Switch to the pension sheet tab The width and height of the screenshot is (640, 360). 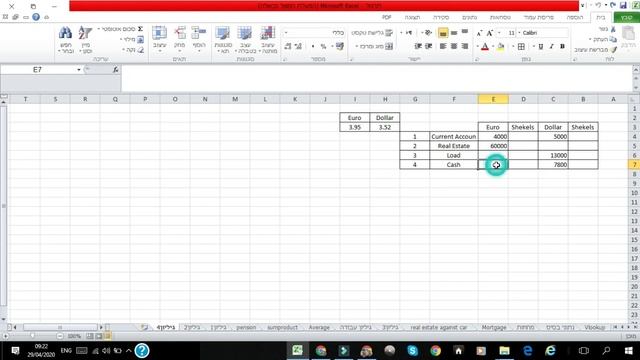(x=246, y=327)
